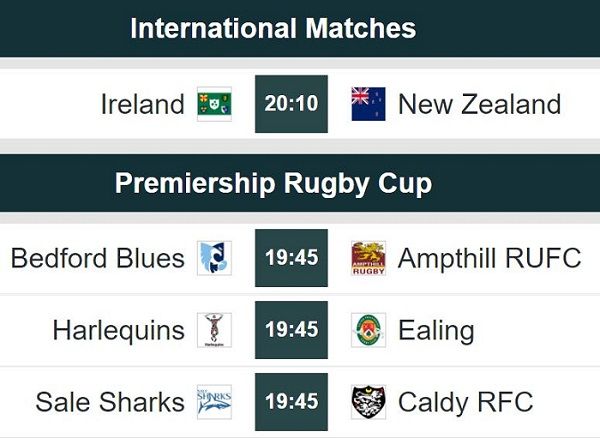Select the 19:45 Sale Sharks kickoff box
This screenshot has height=438, width=600.
292,402
